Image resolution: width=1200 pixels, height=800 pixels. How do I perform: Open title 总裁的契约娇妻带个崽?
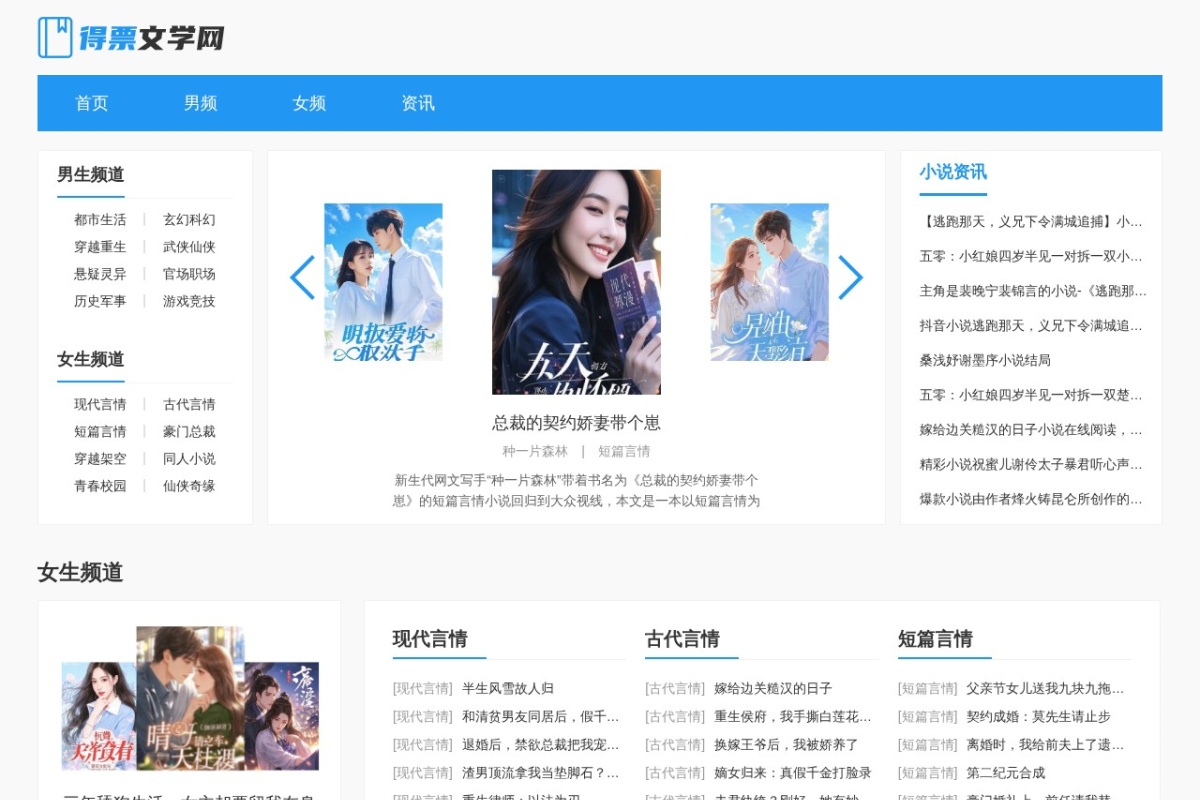point(576,422)
